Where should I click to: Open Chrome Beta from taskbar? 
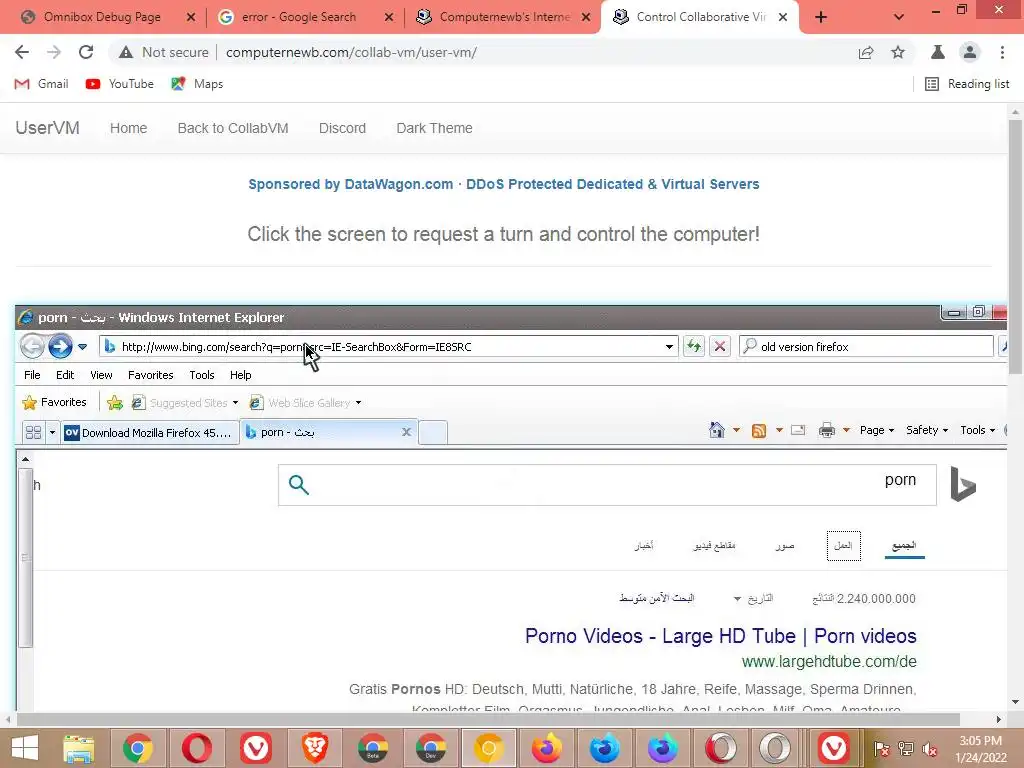[373, 748]
